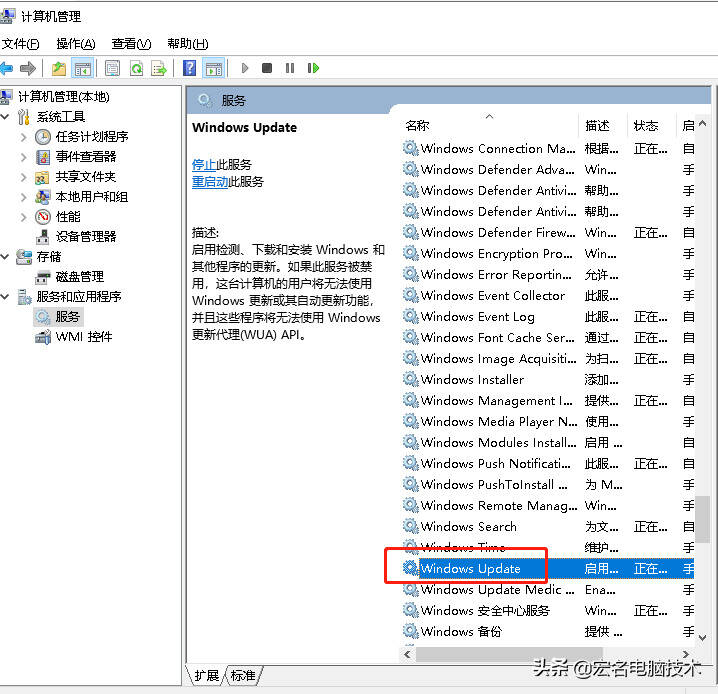
Task: Select the Windows Encryption Provider service row
Action: click(548, 254)
